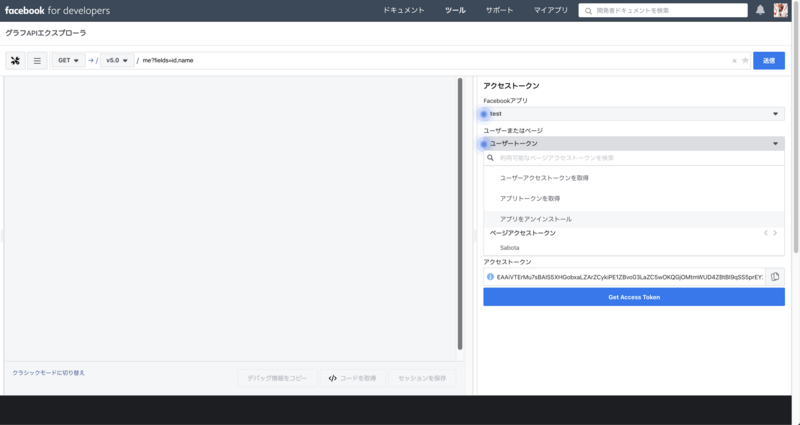Image resolution: width=800 pixels, height=425 pixels.
Task: Open notifications bell icon
Action: click(760, 10)
